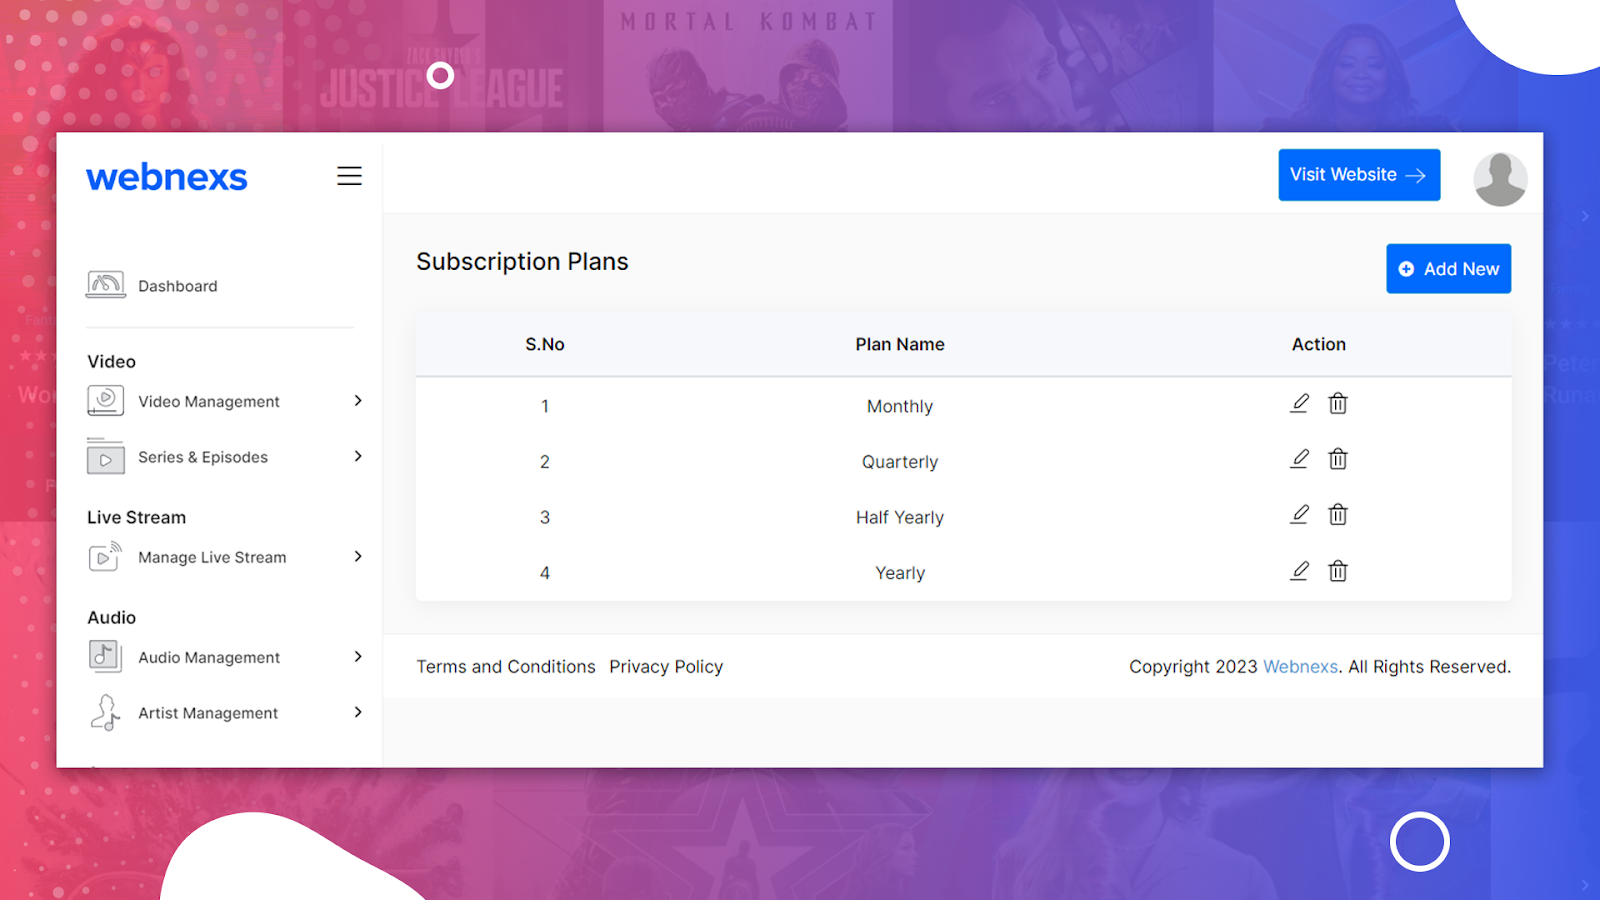
Task: Click the Subscription Plans page heading
Action: tap(522, 262)
